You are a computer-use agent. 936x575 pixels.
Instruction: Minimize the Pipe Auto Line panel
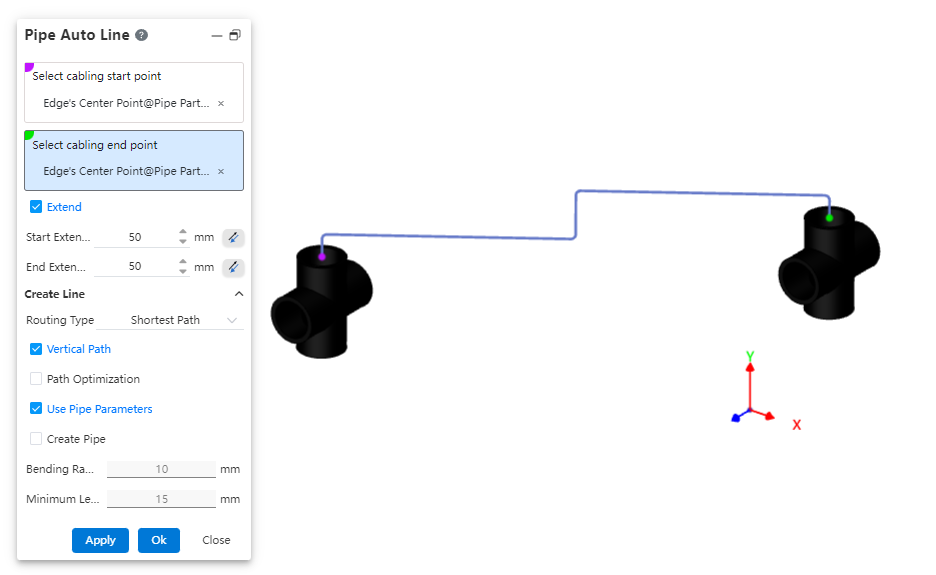click(x=217, y=35)
